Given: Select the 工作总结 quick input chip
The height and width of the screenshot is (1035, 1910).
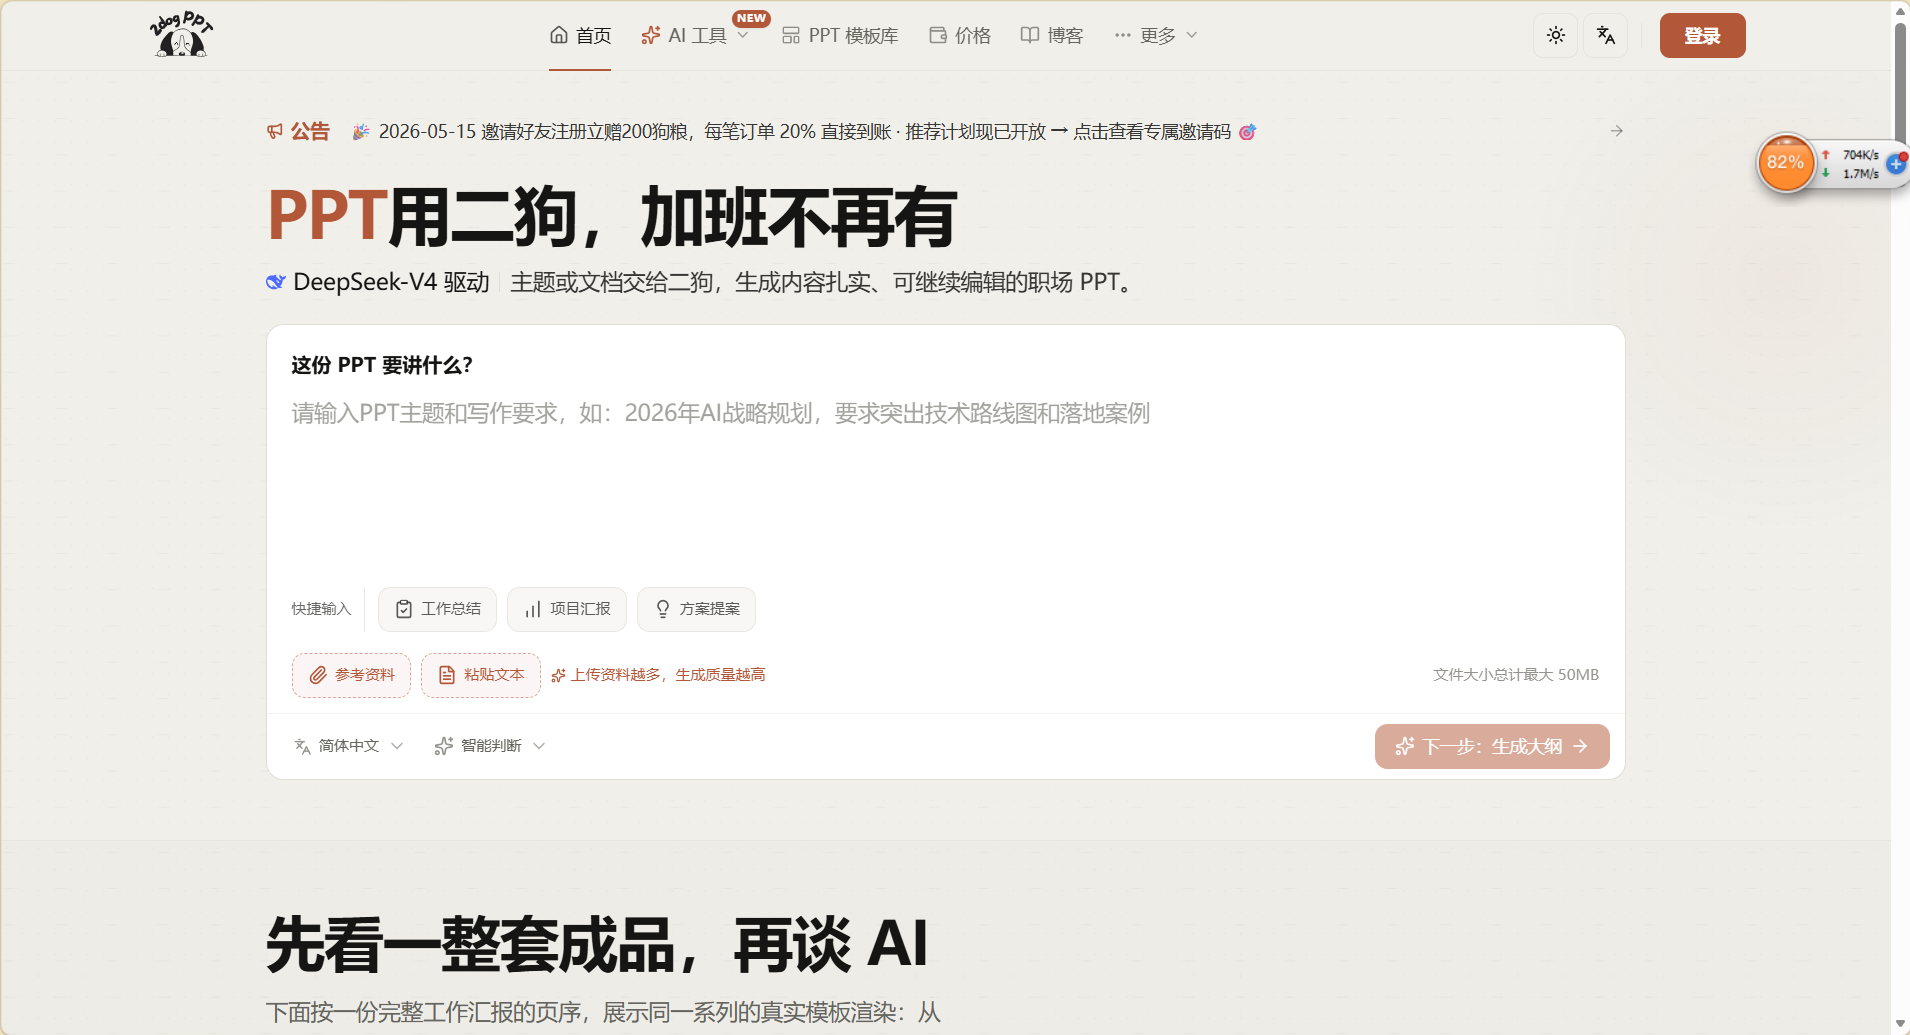Looking at the screenshot, I should (x=437, y=609).
